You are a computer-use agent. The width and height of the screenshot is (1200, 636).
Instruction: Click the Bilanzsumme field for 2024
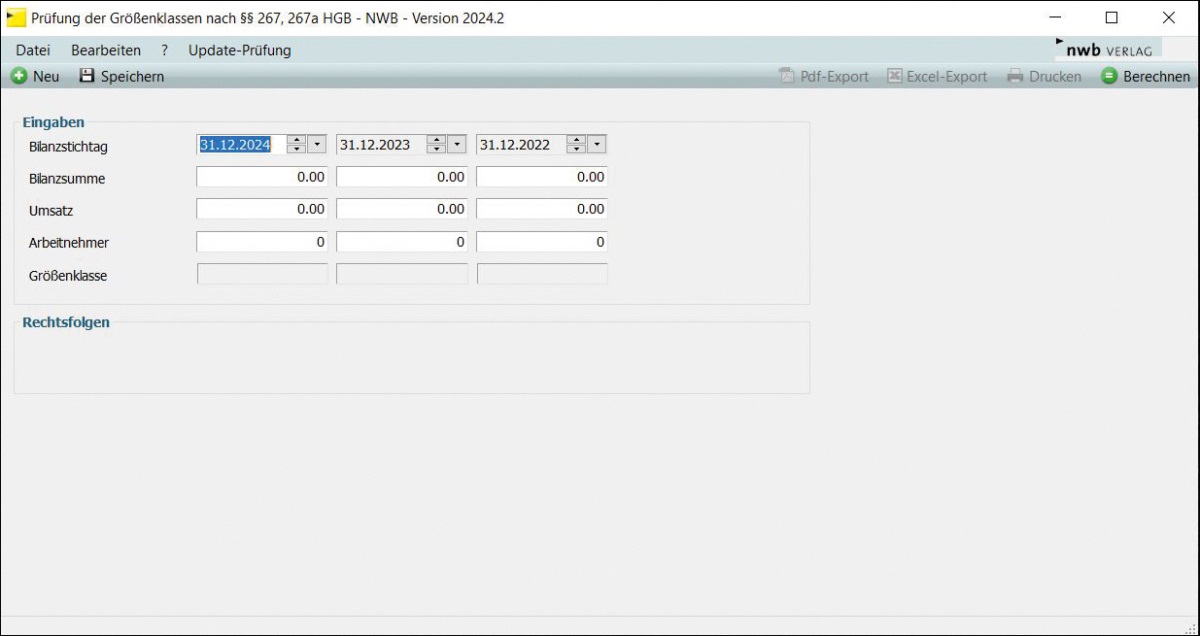[x=262, y=177]
